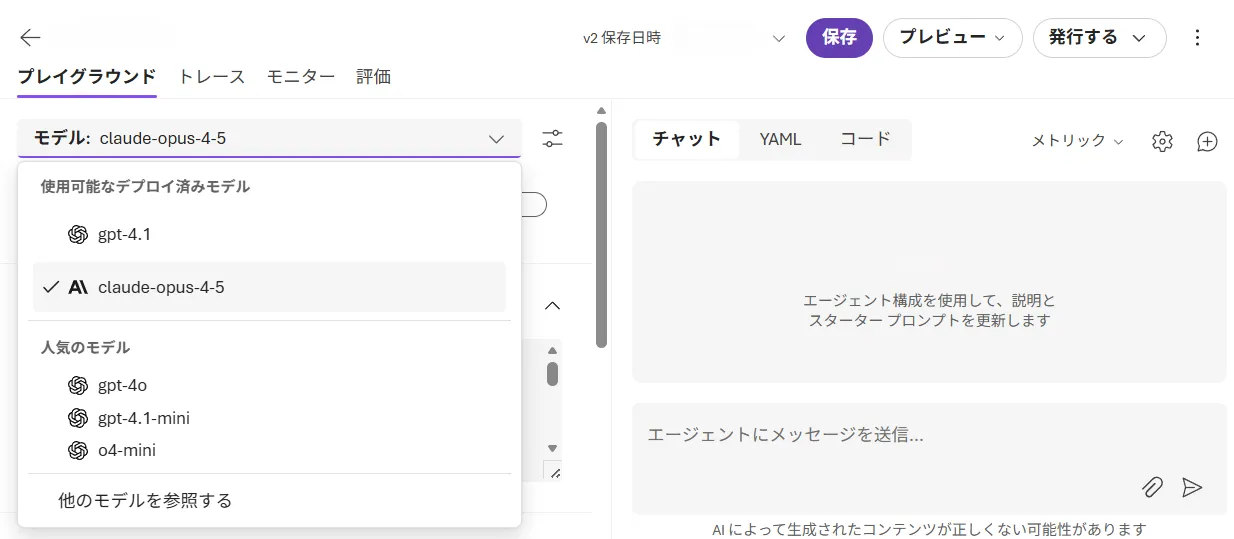Open the three-dot more options menu

point(1198,38)
